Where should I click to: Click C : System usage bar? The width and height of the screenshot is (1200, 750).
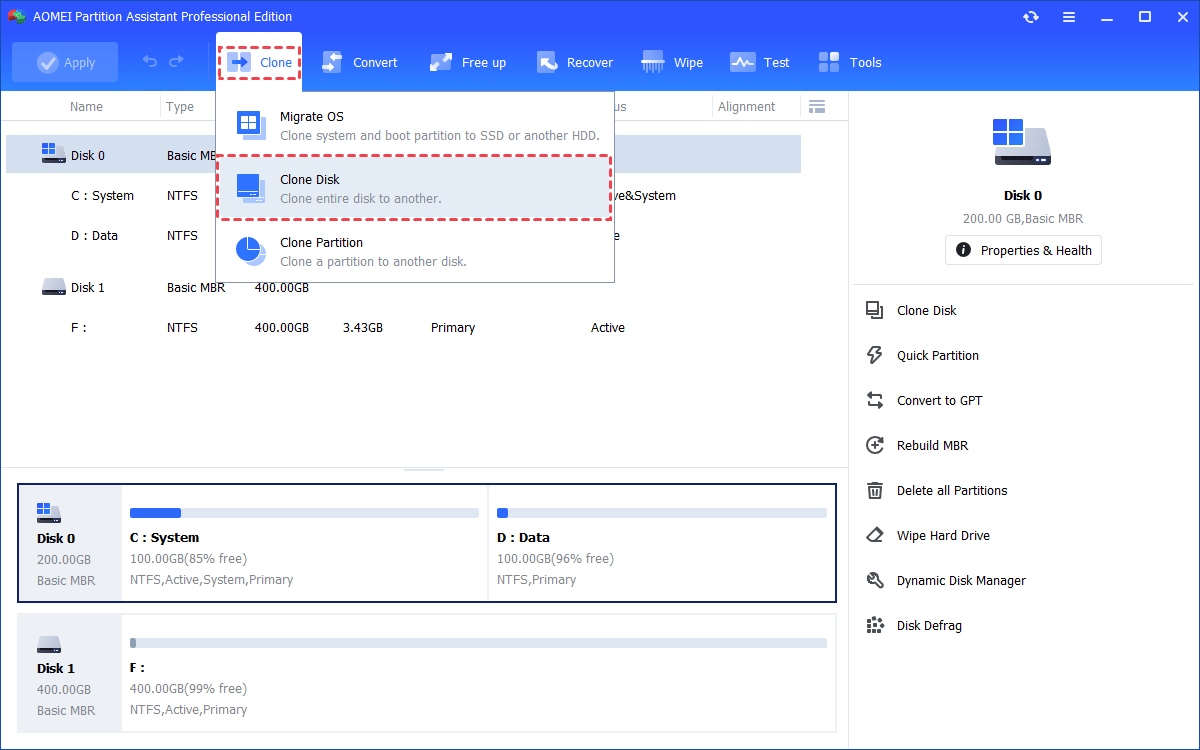click(x=304, y=513)
